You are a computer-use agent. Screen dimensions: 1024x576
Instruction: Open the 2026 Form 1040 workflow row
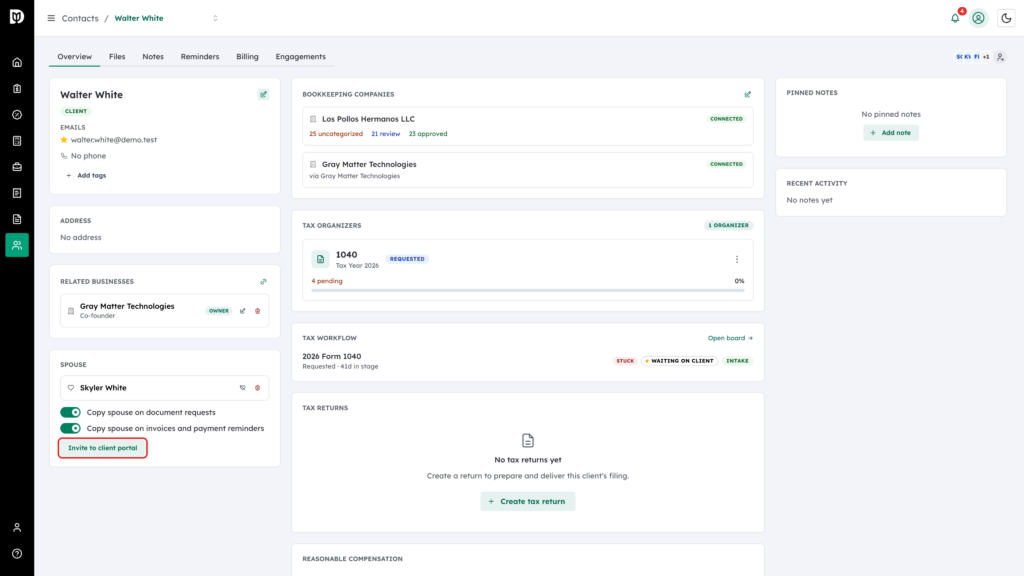528,361
